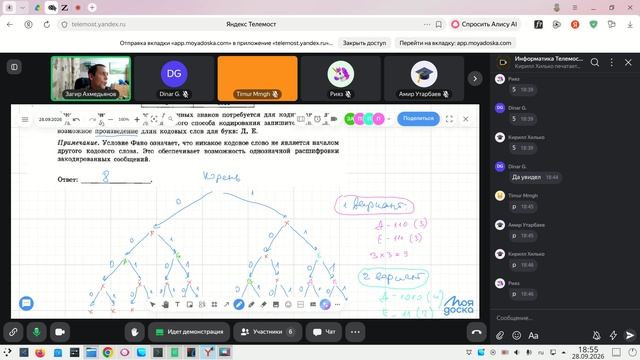Viewport: 640px width, 360px height.
Task: Close the whiteboard demonstration panel
Action: tap(466, 119)
